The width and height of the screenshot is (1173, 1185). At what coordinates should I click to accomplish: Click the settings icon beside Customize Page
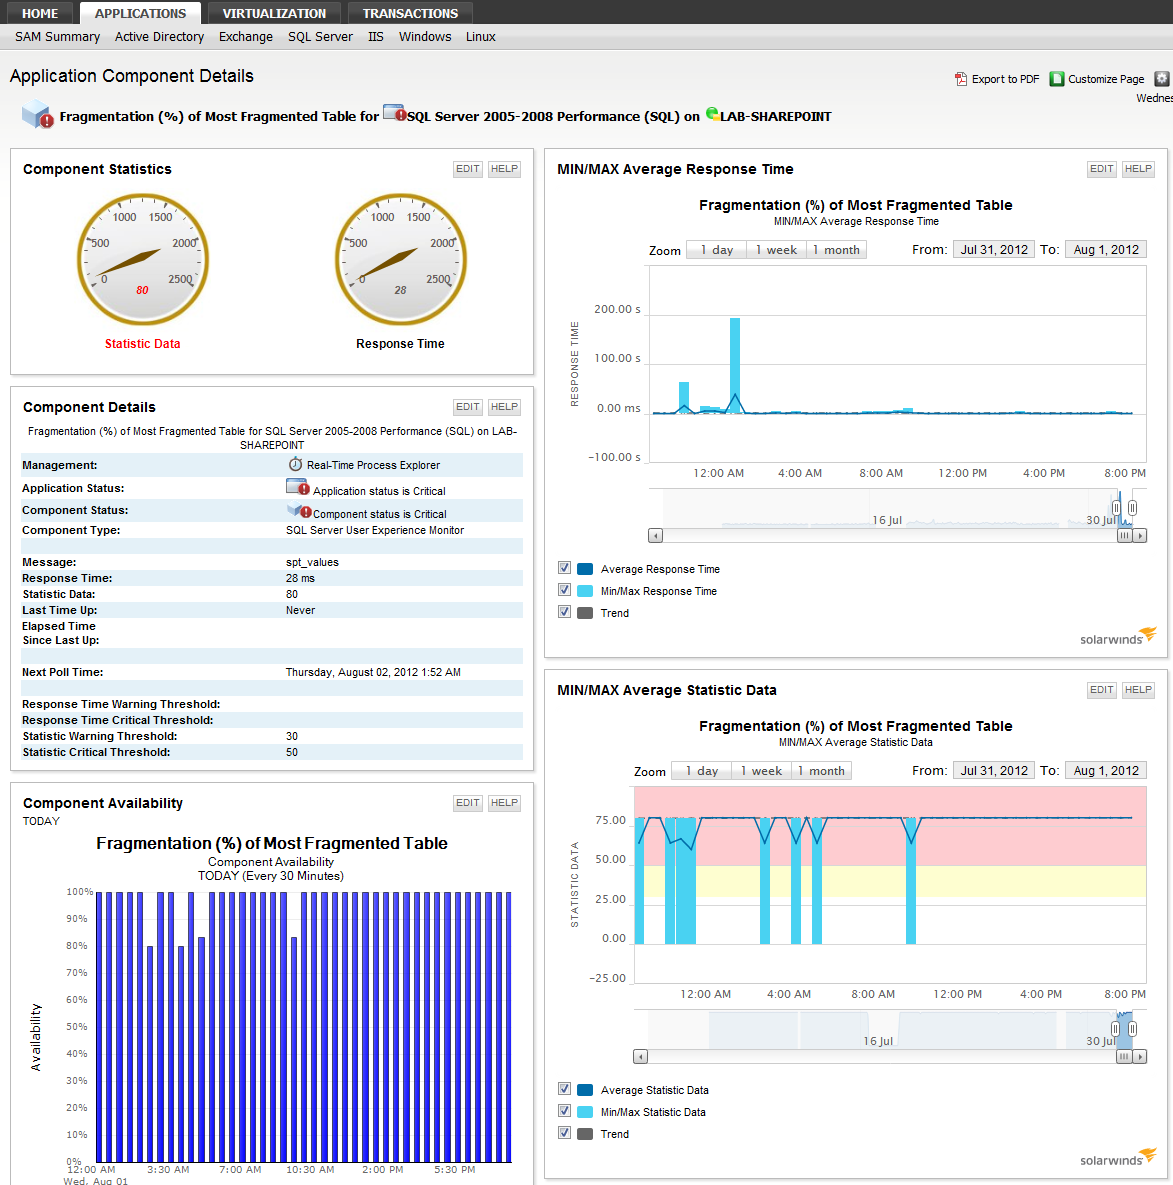1161,78
